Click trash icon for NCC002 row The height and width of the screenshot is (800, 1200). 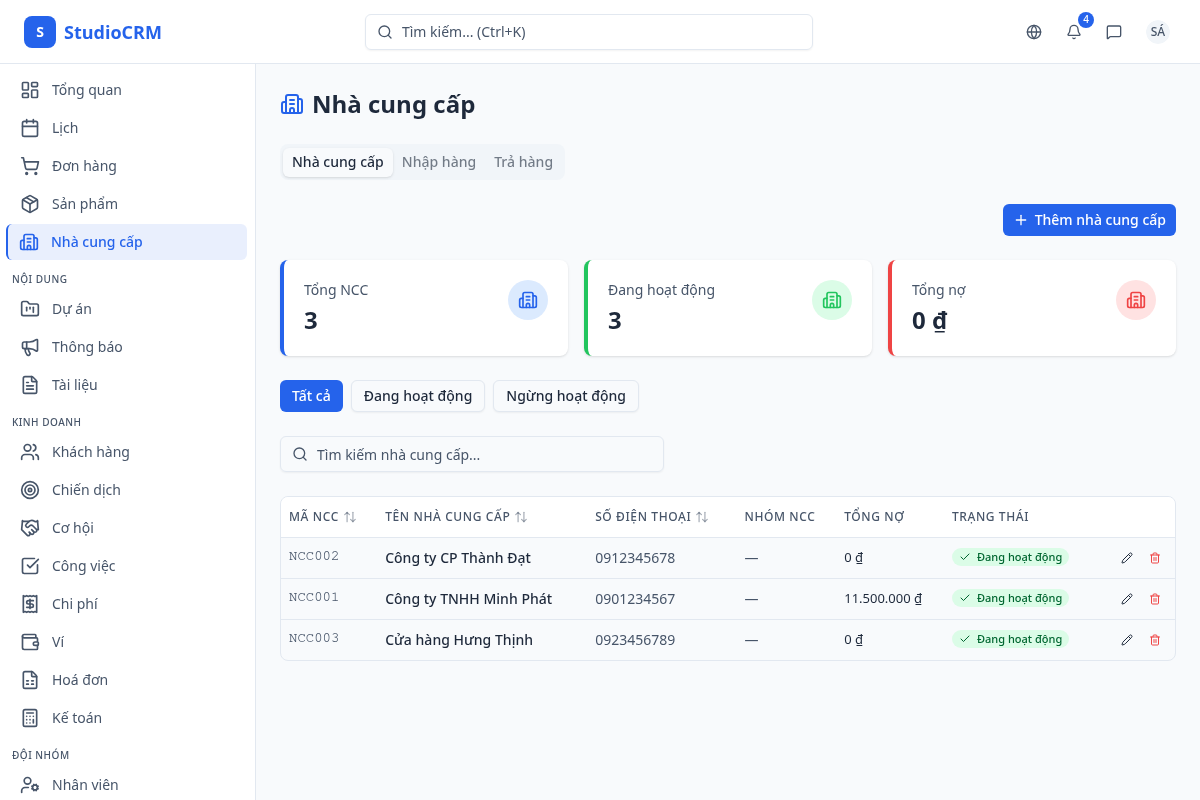pos(1155,558)
